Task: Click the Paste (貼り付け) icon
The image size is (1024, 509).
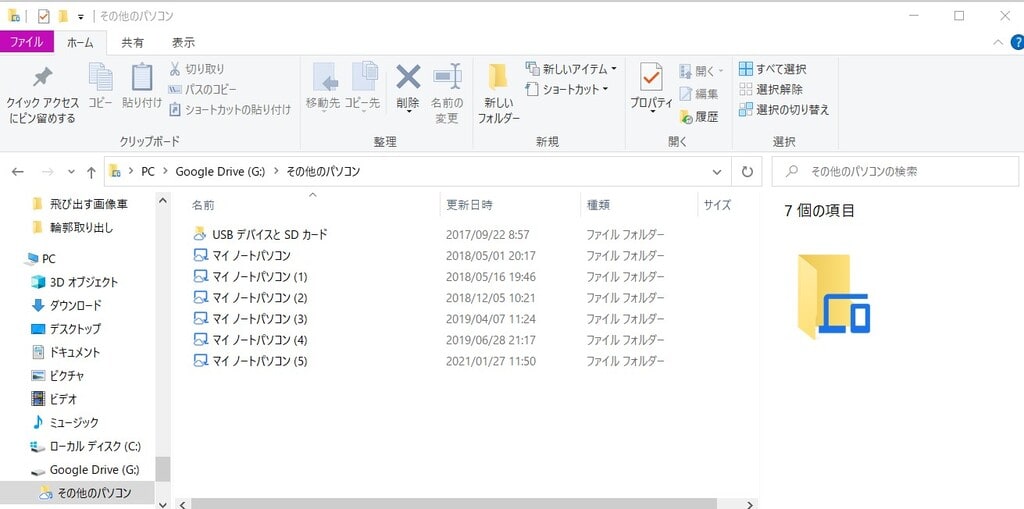Action: pos(142,86)
